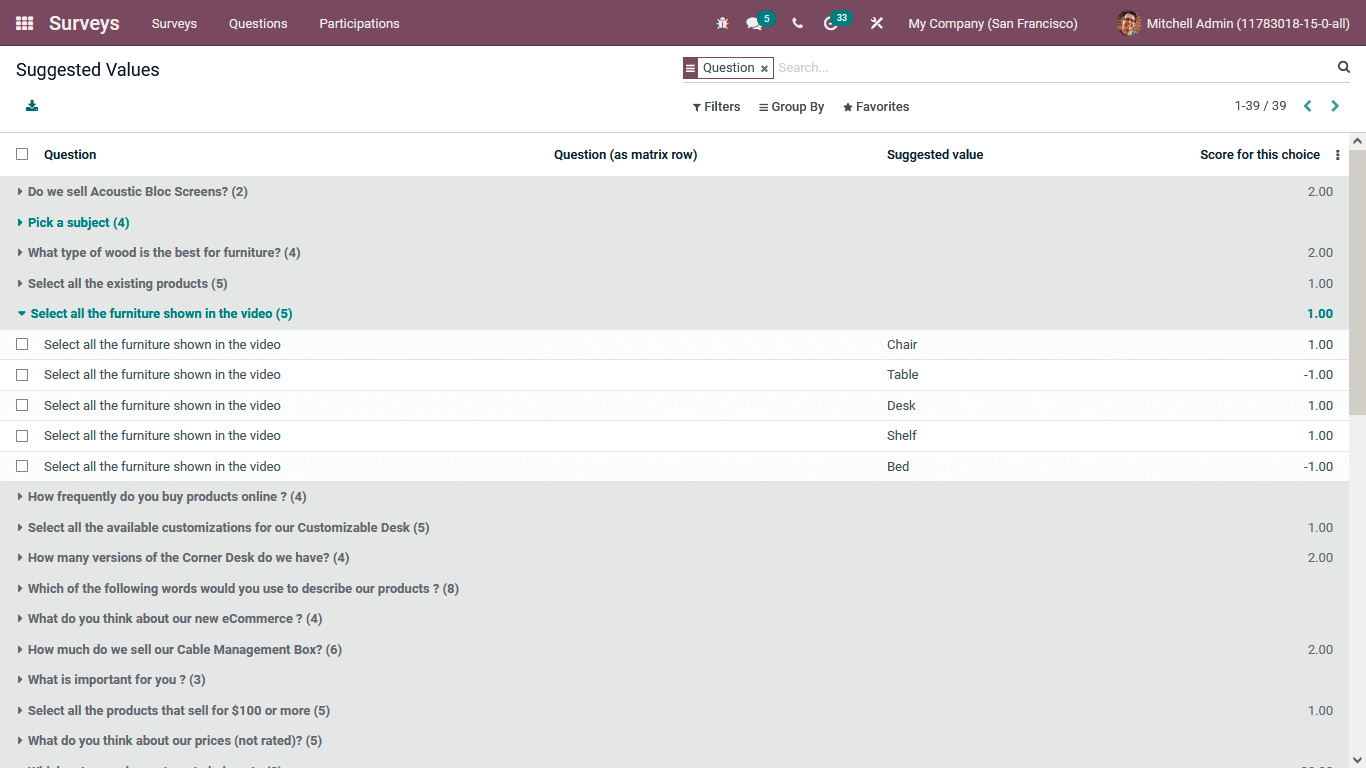1366x768 pixels.
Task: Click the search magnifier icon
Action: click(x=1344, y=67)
